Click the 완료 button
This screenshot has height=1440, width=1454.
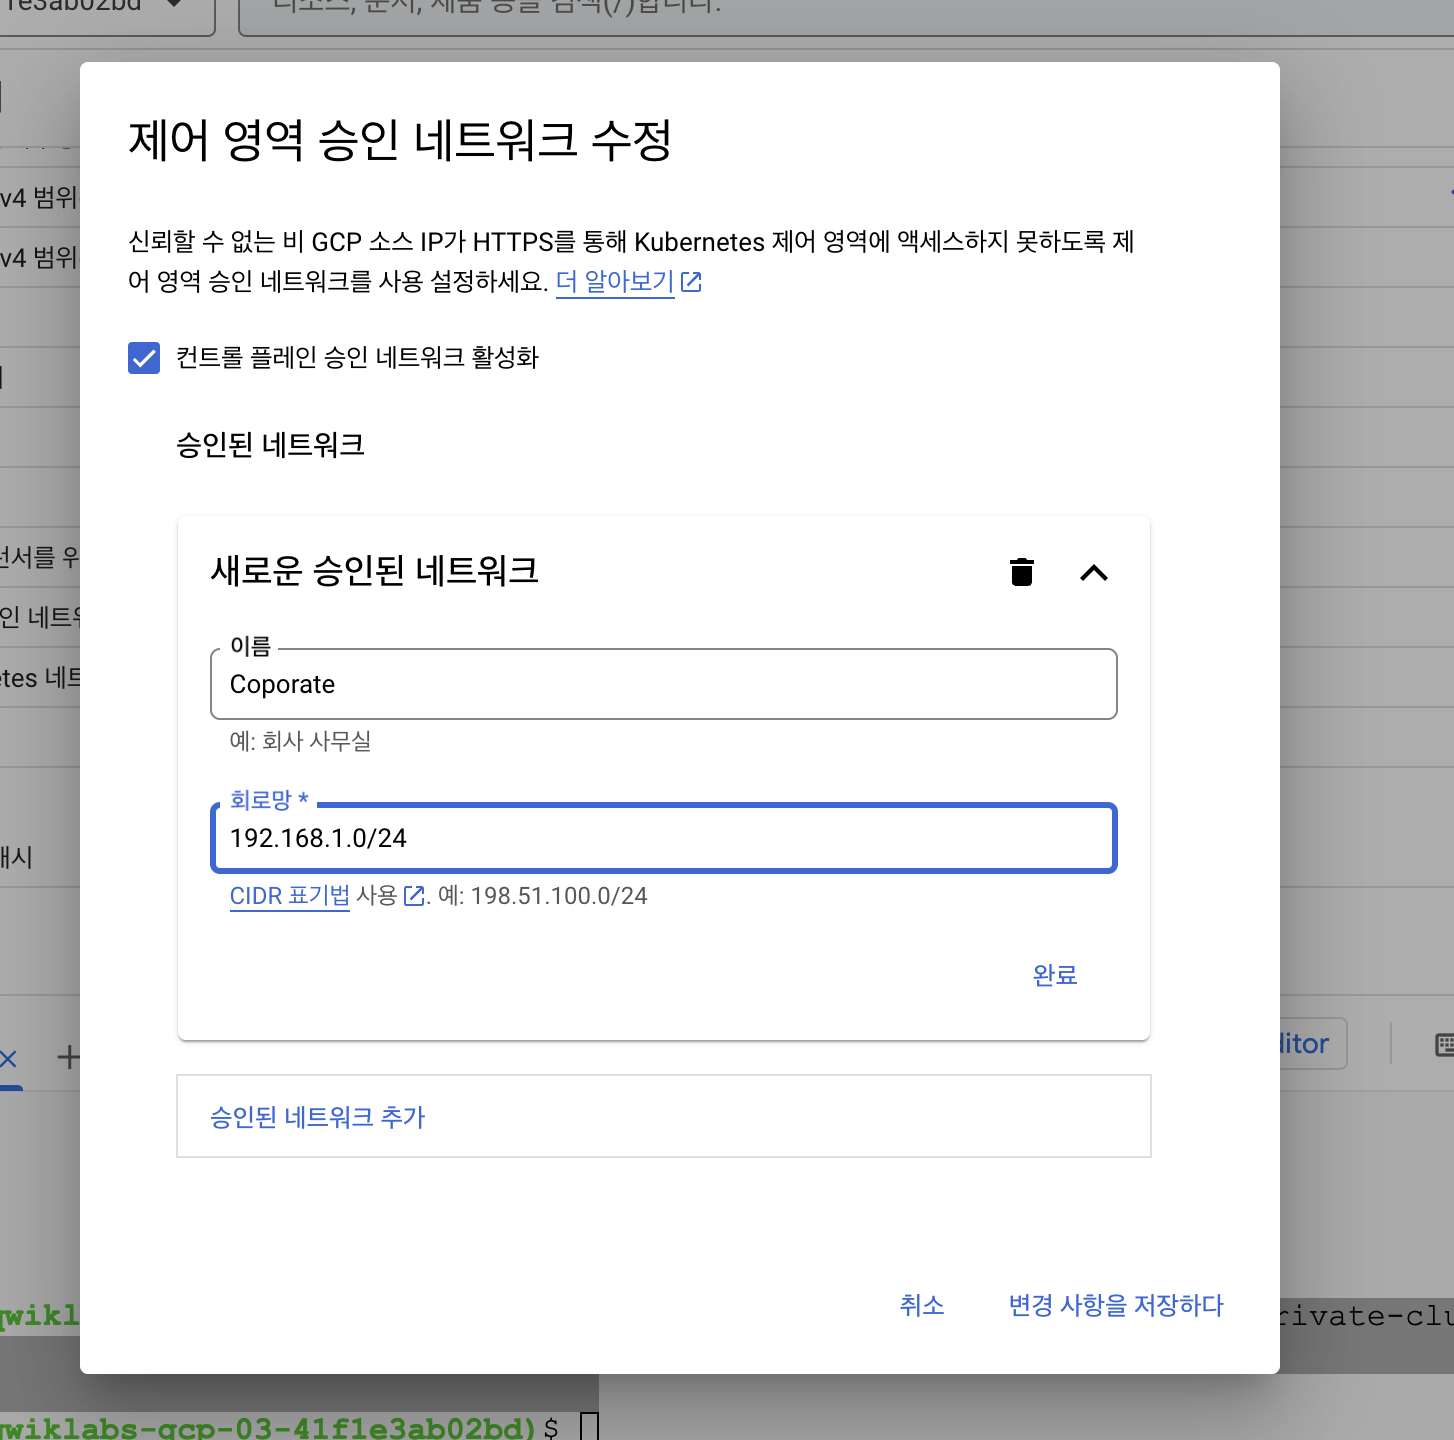point(1055,975)
